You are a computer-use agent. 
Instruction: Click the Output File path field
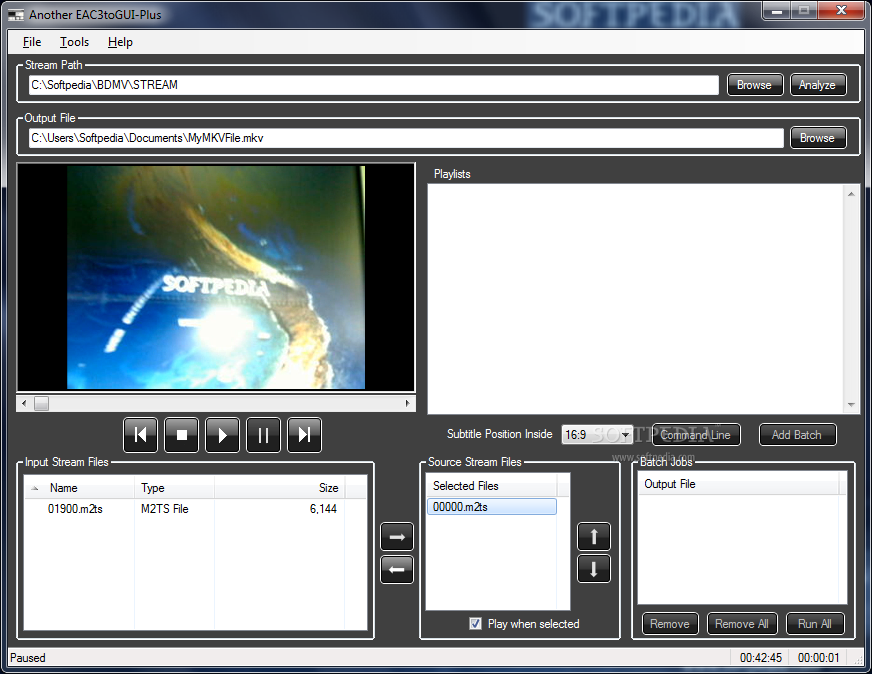(x=406, y=138)
